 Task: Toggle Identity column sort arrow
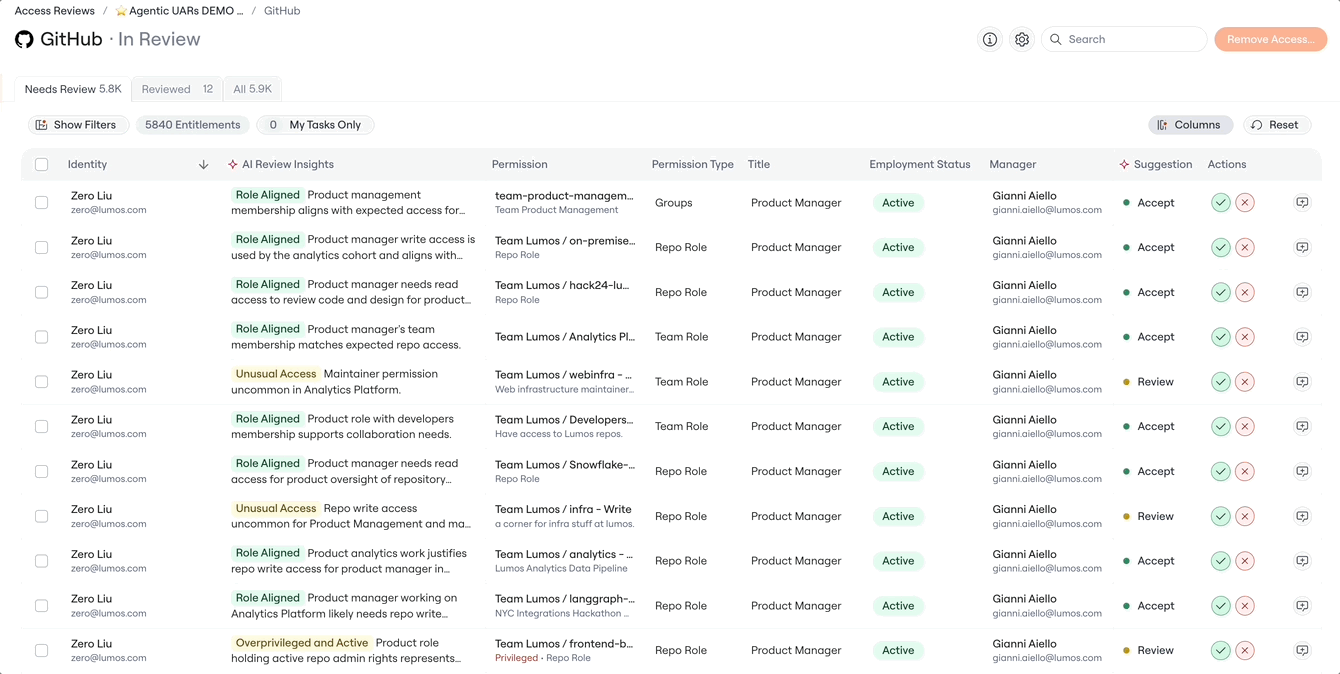click(x=203, y=164)
